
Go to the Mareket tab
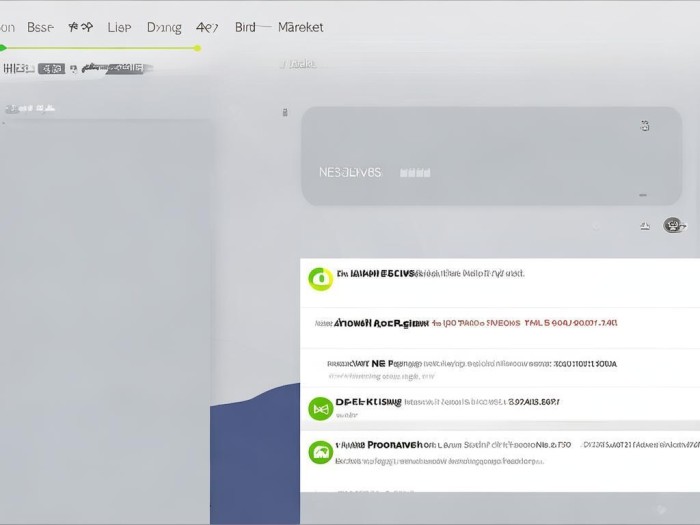[x=300, y=27]
